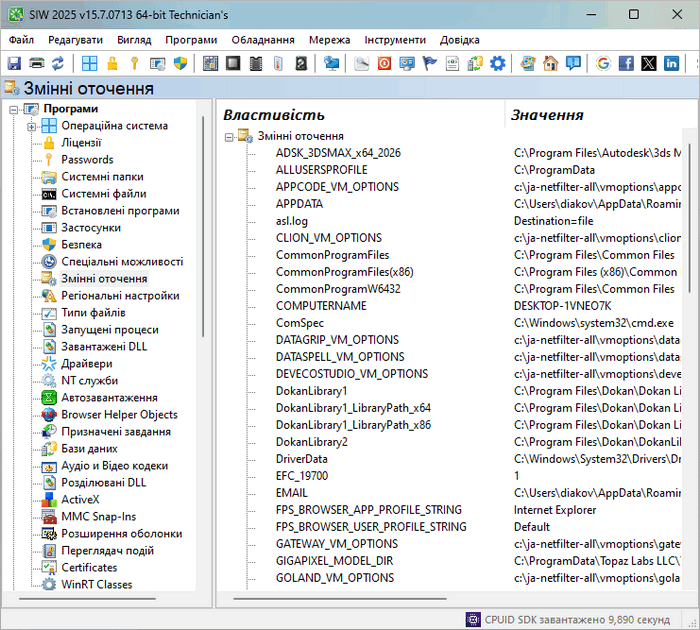Click the Facebook toolbar icon

pos(626,63)
